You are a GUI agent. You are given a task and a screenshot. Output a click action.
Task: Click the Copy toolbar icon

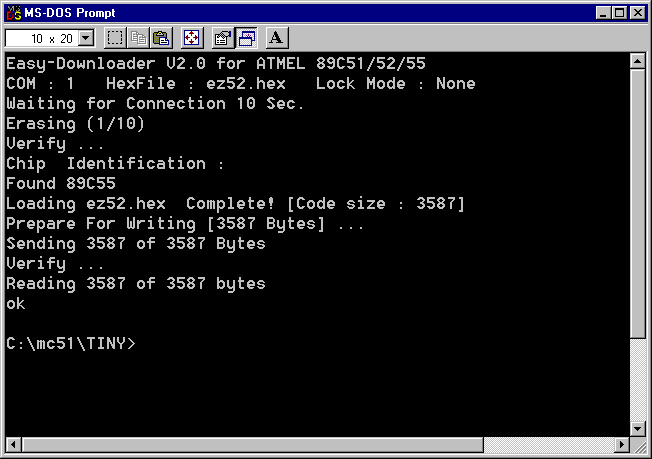click(138, 38)
